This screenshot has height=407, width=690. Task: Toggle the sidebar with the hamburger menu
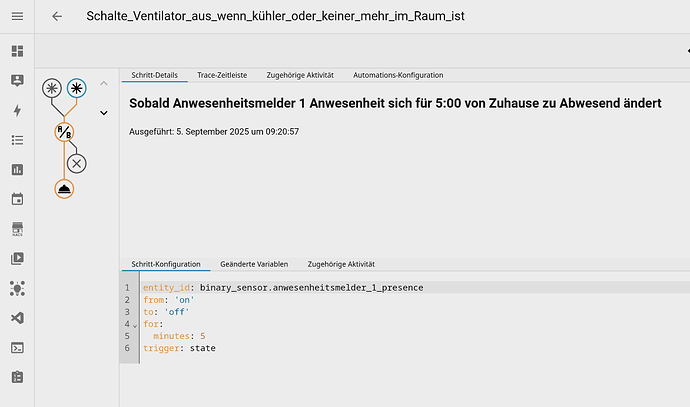pyautogui.click(x=17, y=16)
